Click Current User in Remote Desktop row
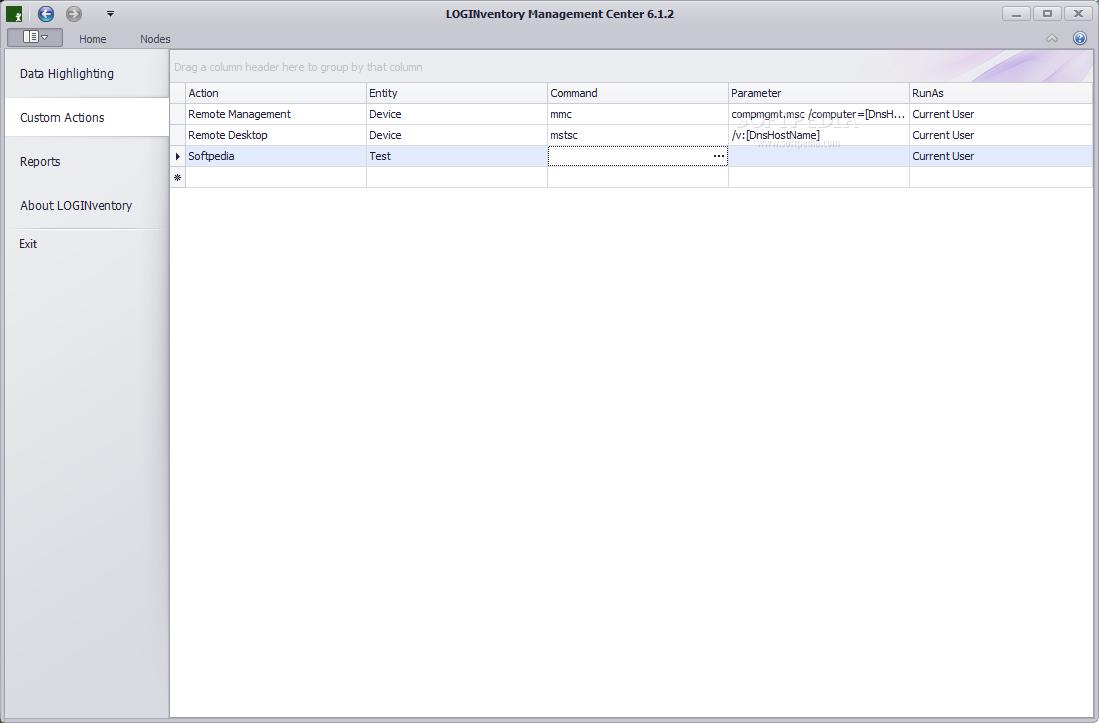 (x=1000, y=135)
